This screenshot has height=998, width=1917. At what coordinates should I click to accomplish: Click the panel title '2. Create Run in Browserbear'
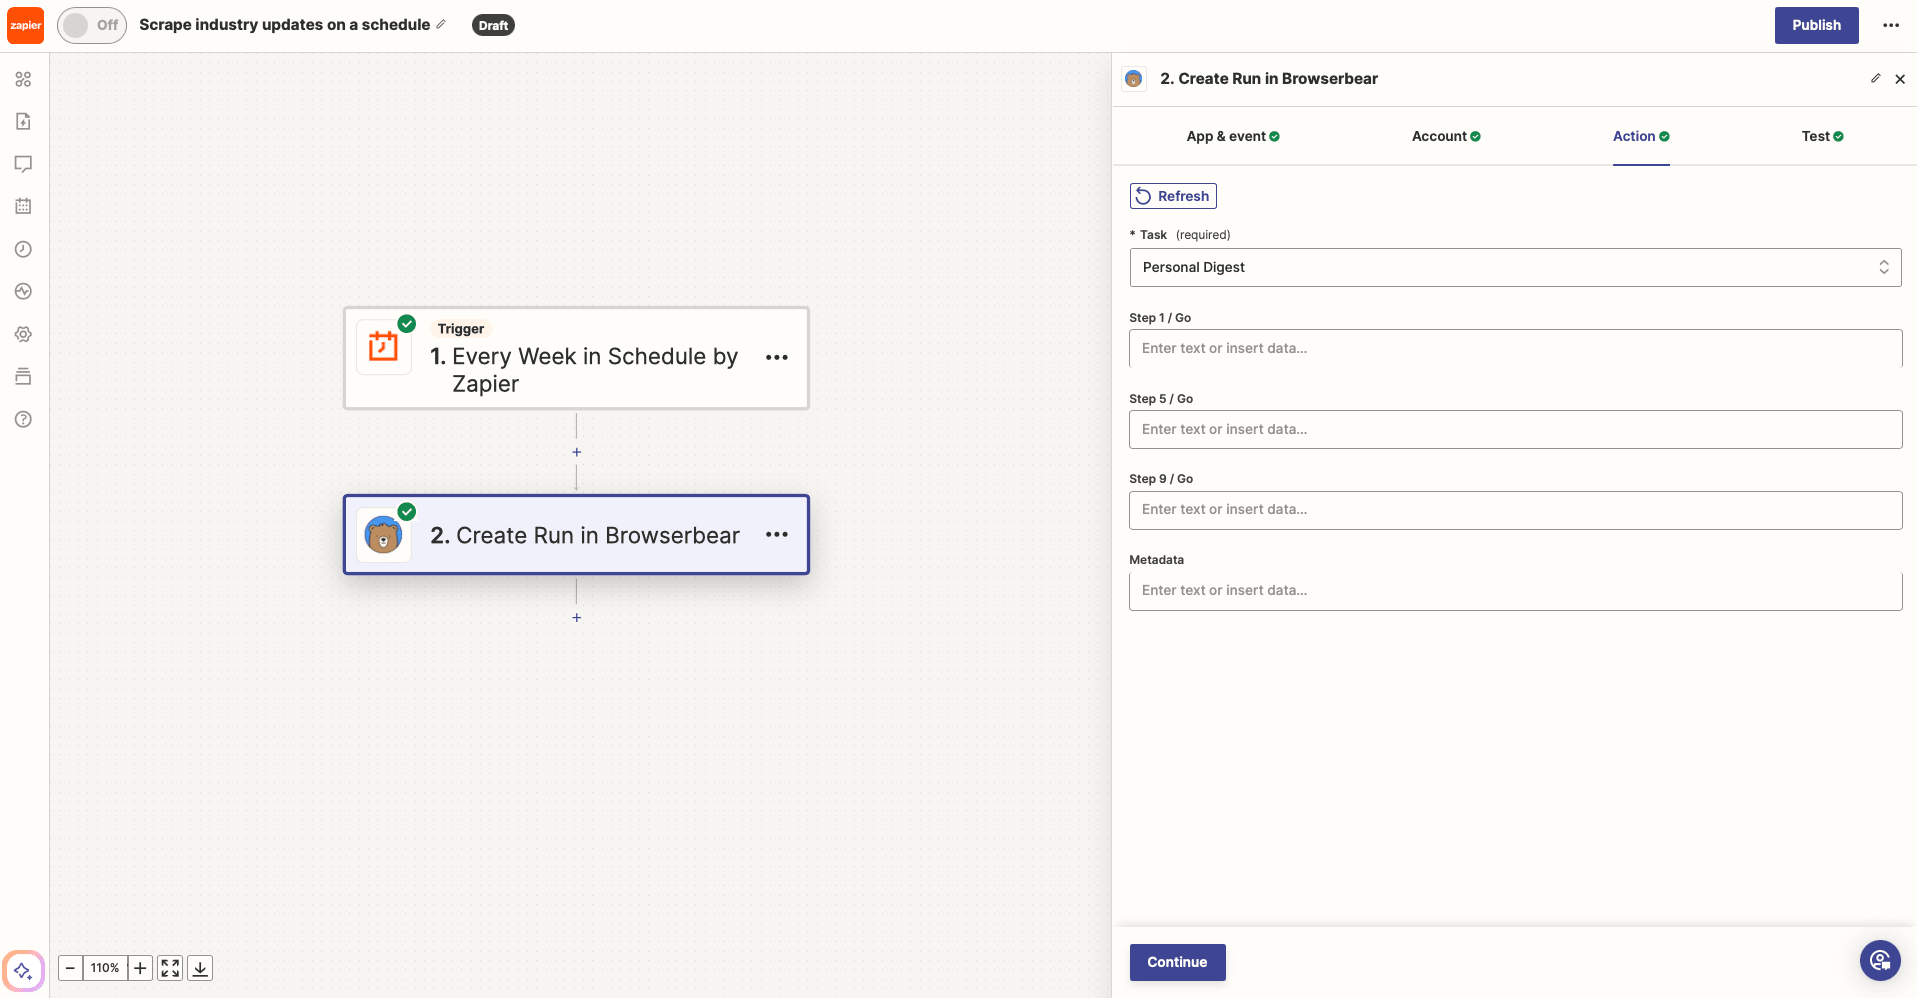pos(1269,79)
